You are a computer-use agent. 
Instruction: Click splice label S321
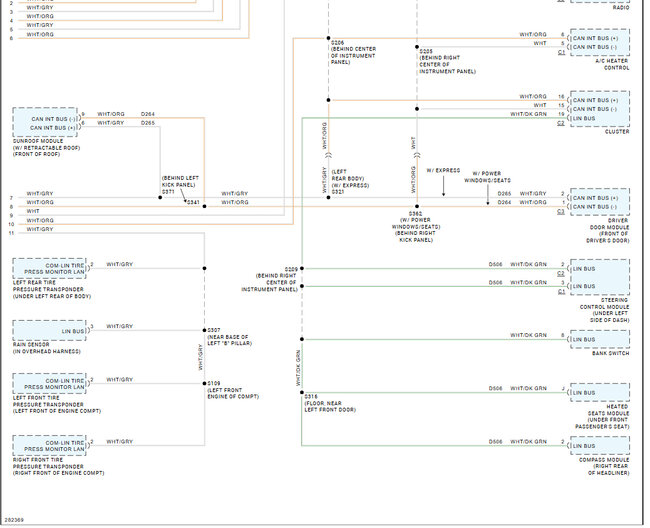[338, 192]
